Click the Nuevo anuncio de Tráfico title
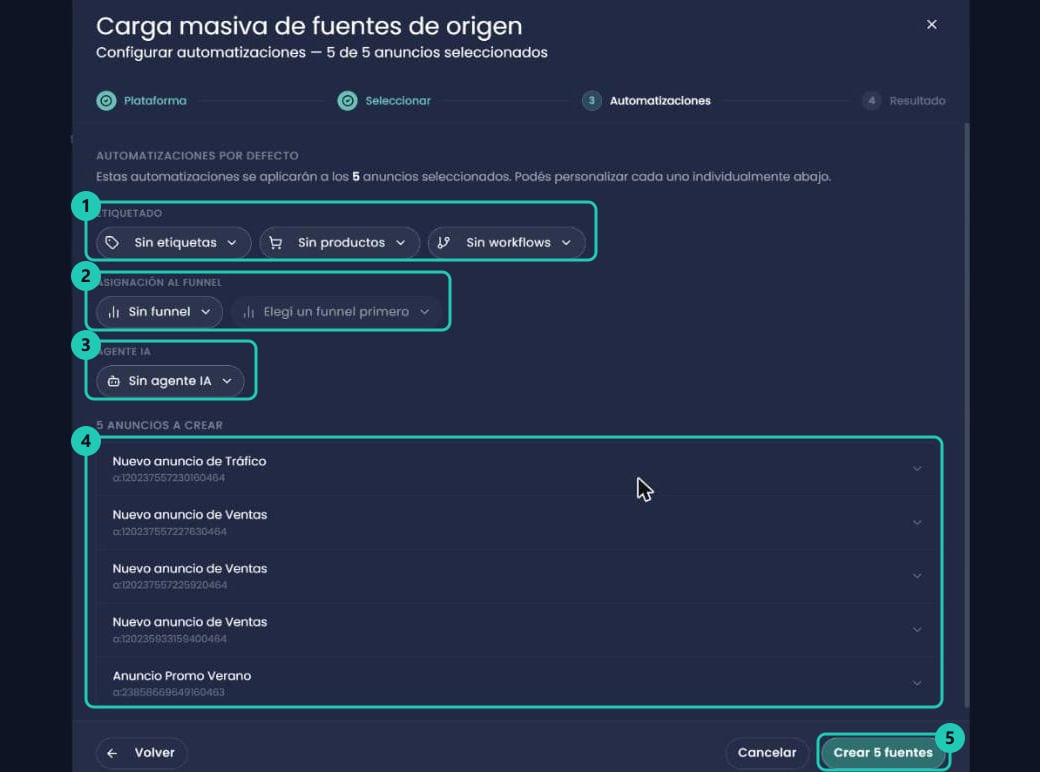This screenshot has width=1040, height=772. click(x=189, y=461)
